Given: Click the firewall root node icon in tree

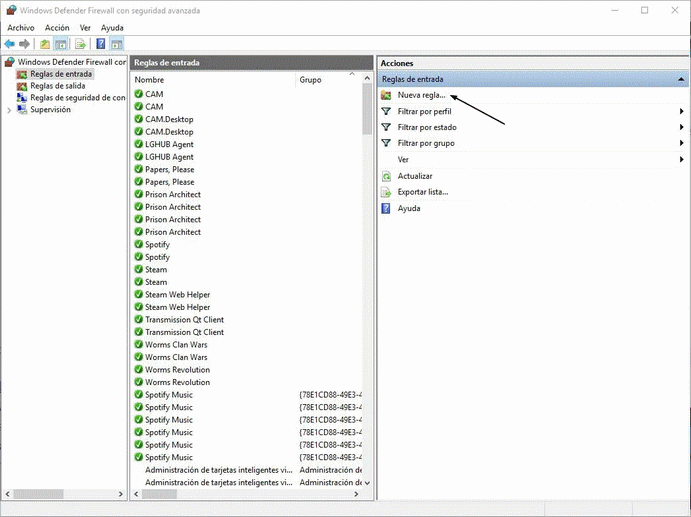Looking at the screenshot, I should 10,62.
